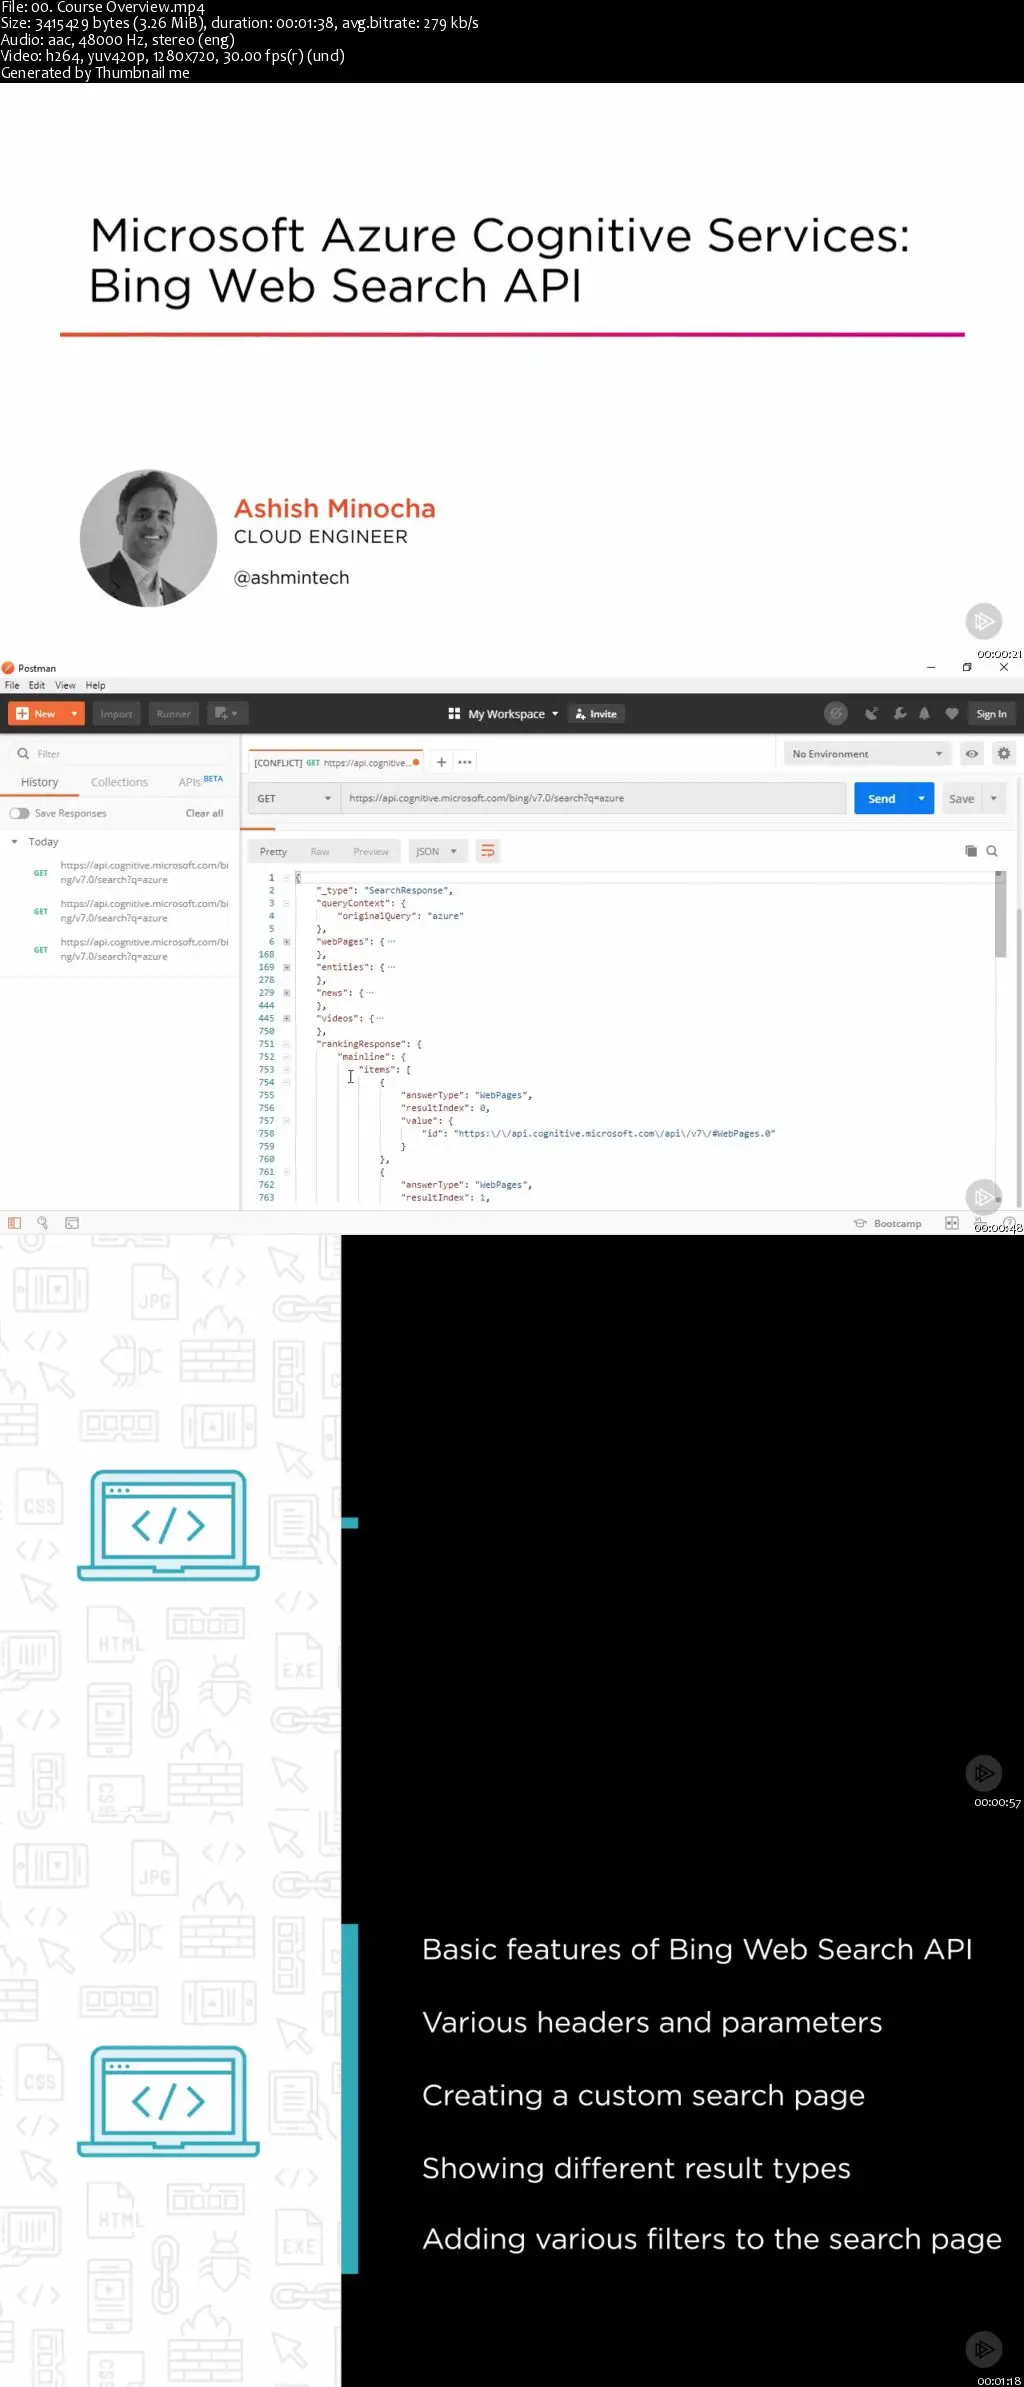
Task: Open JSON format dropdown
Action: coord(436,851)
